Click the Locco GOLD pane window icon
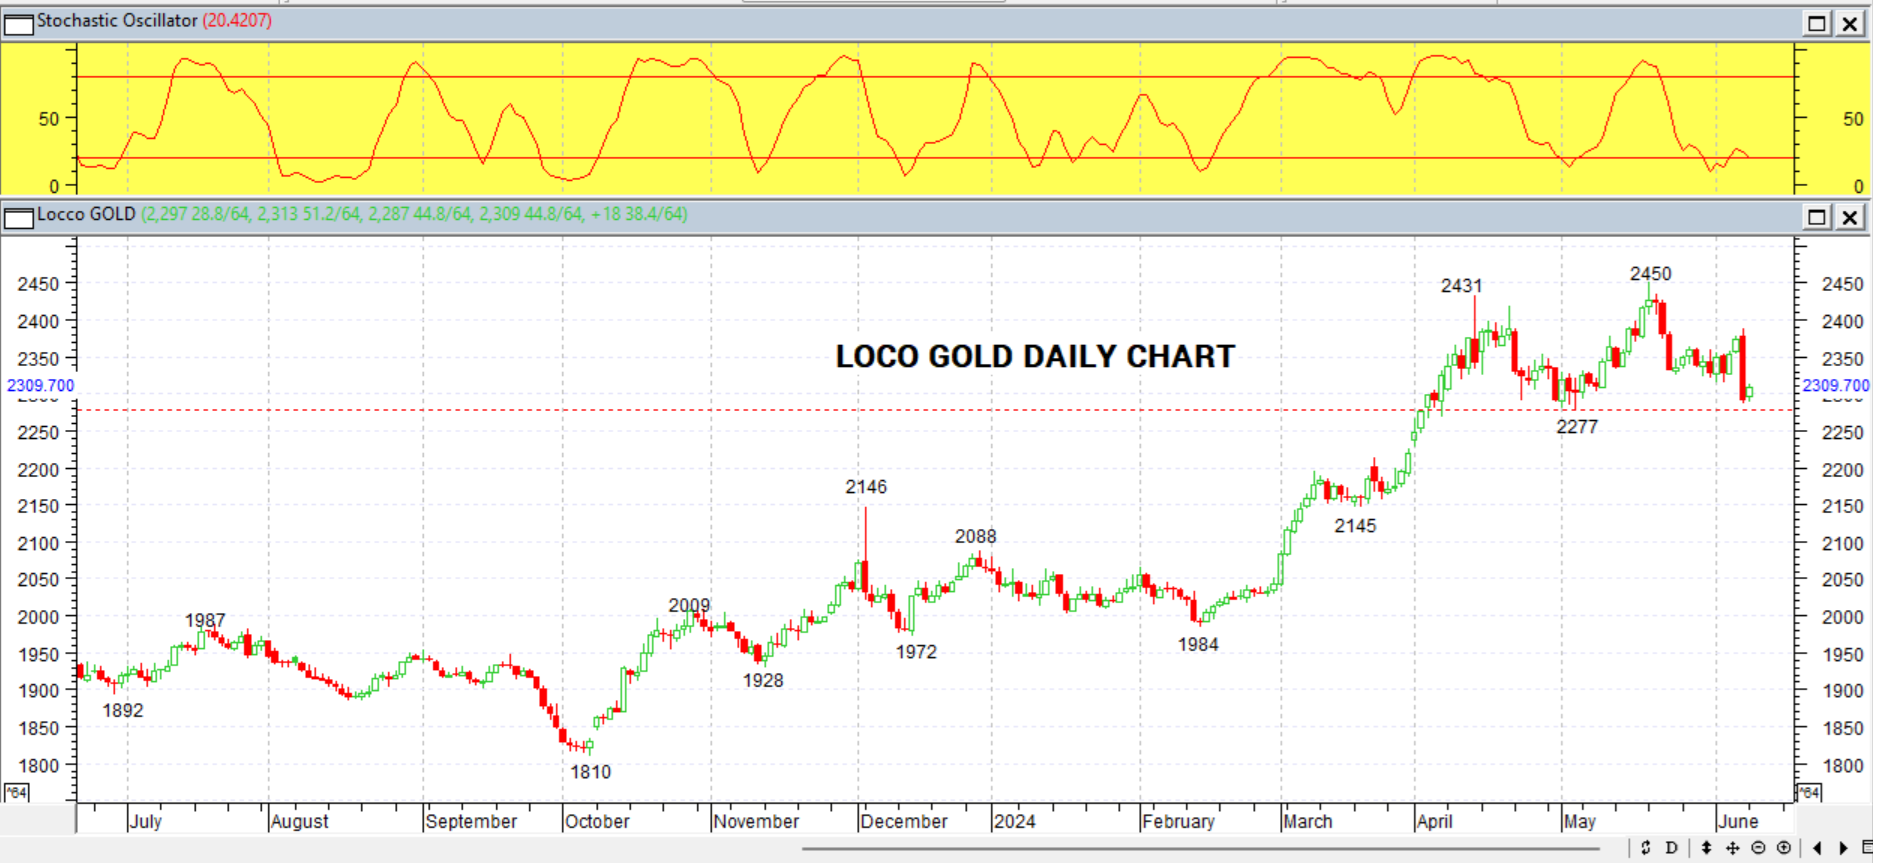This screenshot has width=1877, height=863. (18, 217)
